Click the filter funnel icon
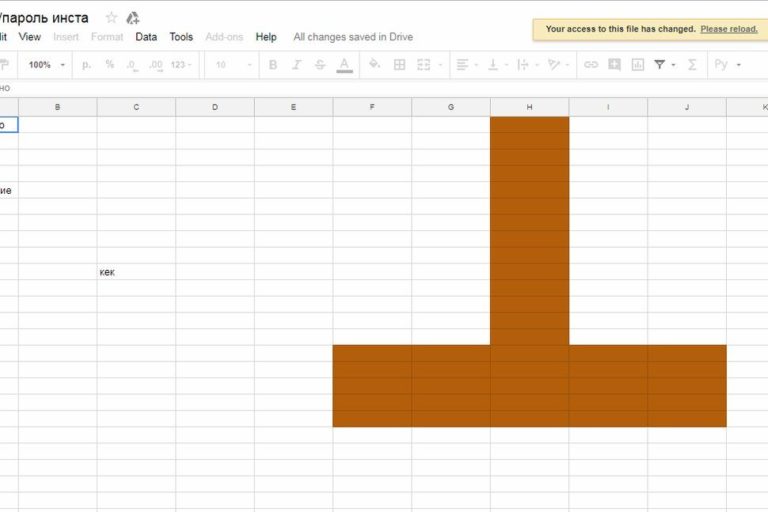 point(659,65)
